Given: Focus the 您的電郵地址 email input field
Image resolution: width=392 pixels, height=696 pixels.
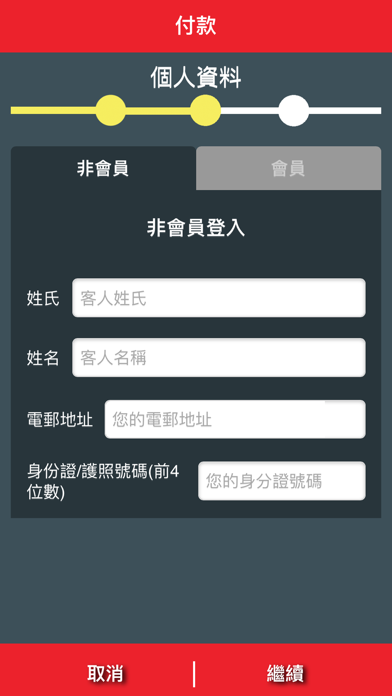Looking at the screenshot, I should pyautogui.click(x=235, y=419).
